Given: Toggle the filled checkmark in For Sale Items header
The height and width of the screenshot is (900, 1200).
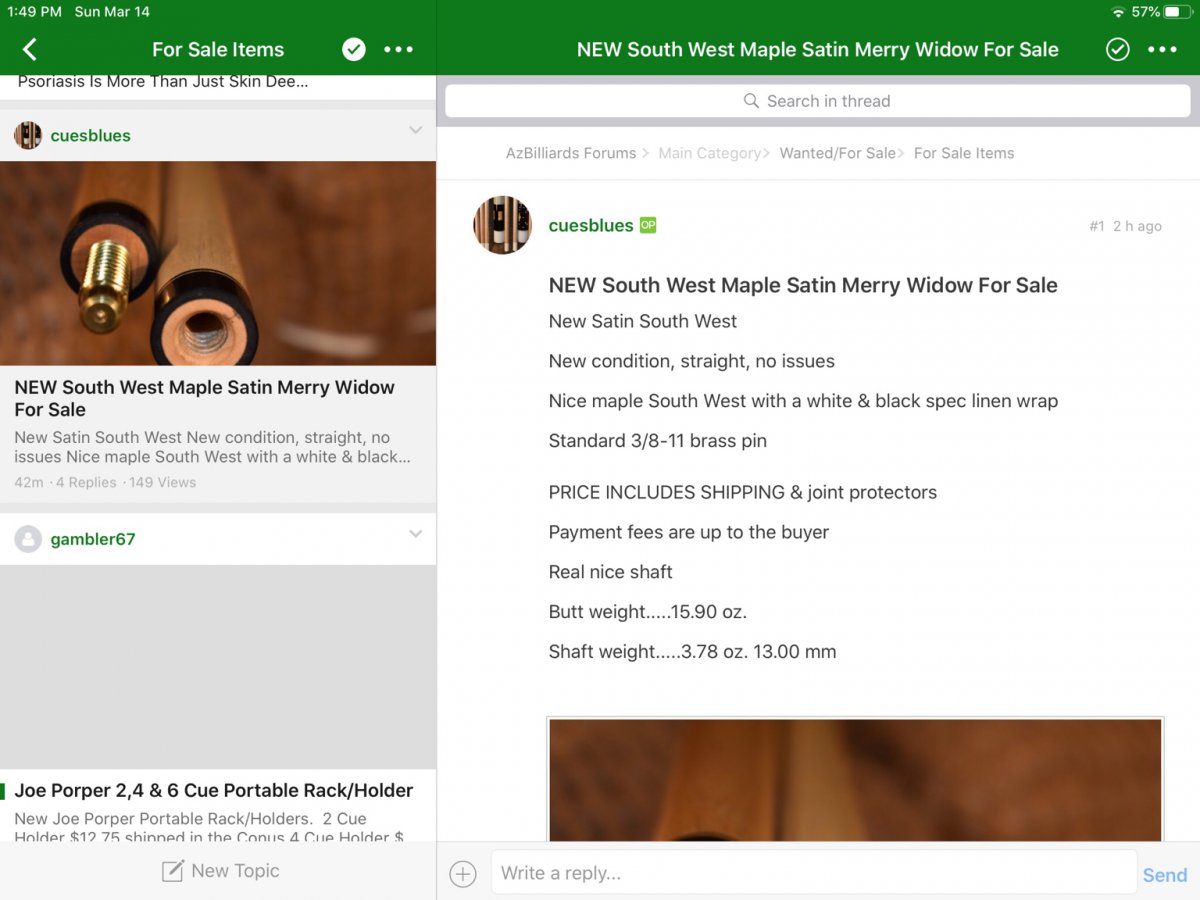Looking at the screenshot, I should pyautogui.click(x=354, y=50).
